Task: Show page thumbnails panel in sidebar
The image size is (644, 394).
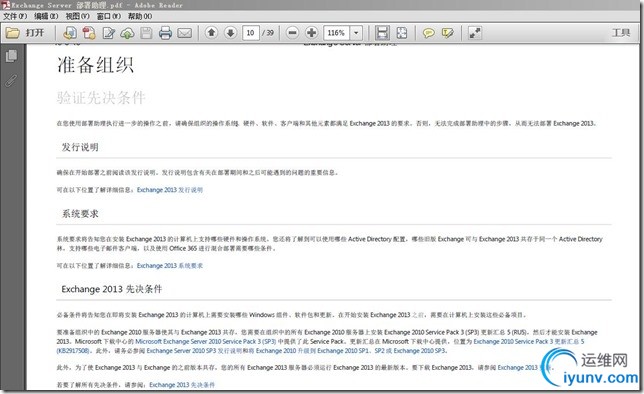Action: coord(12,56)
